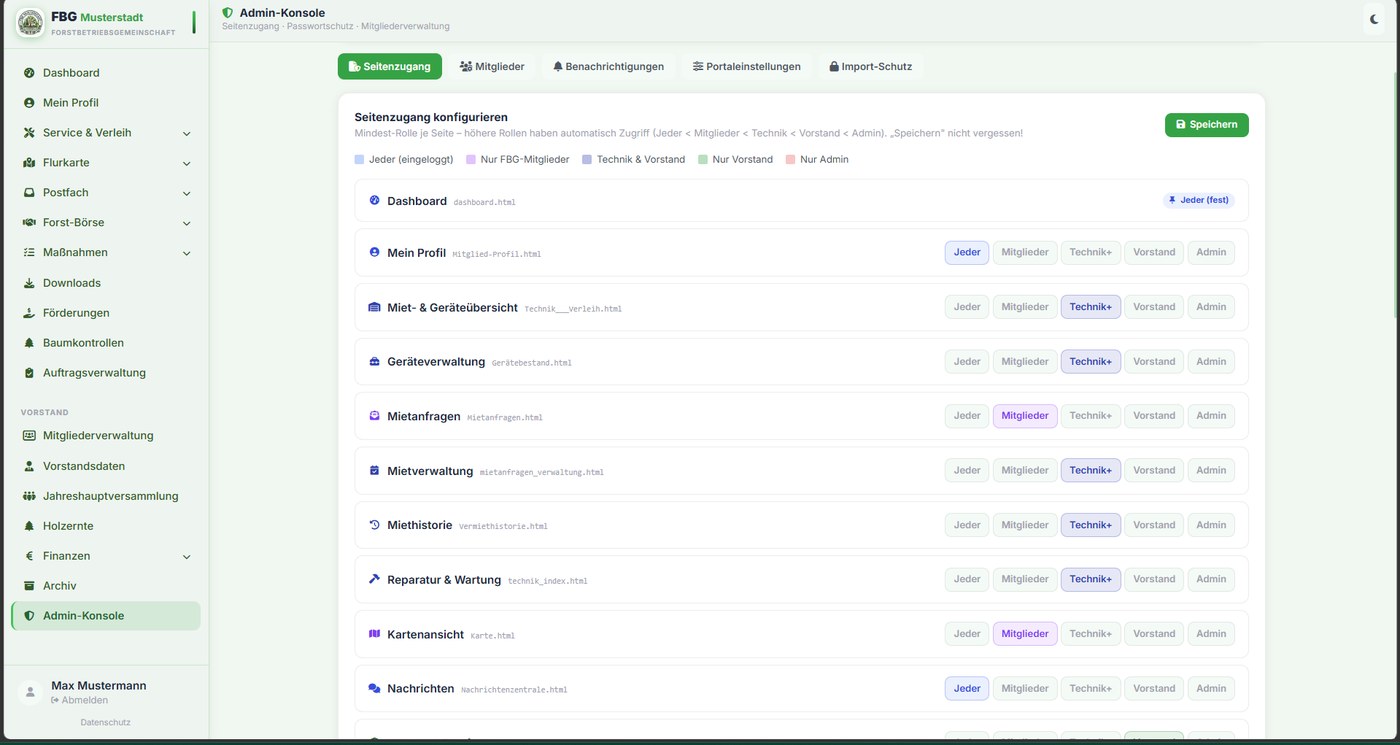
Task: Click the Archiv box icon
Action: (x=29, y=586)
